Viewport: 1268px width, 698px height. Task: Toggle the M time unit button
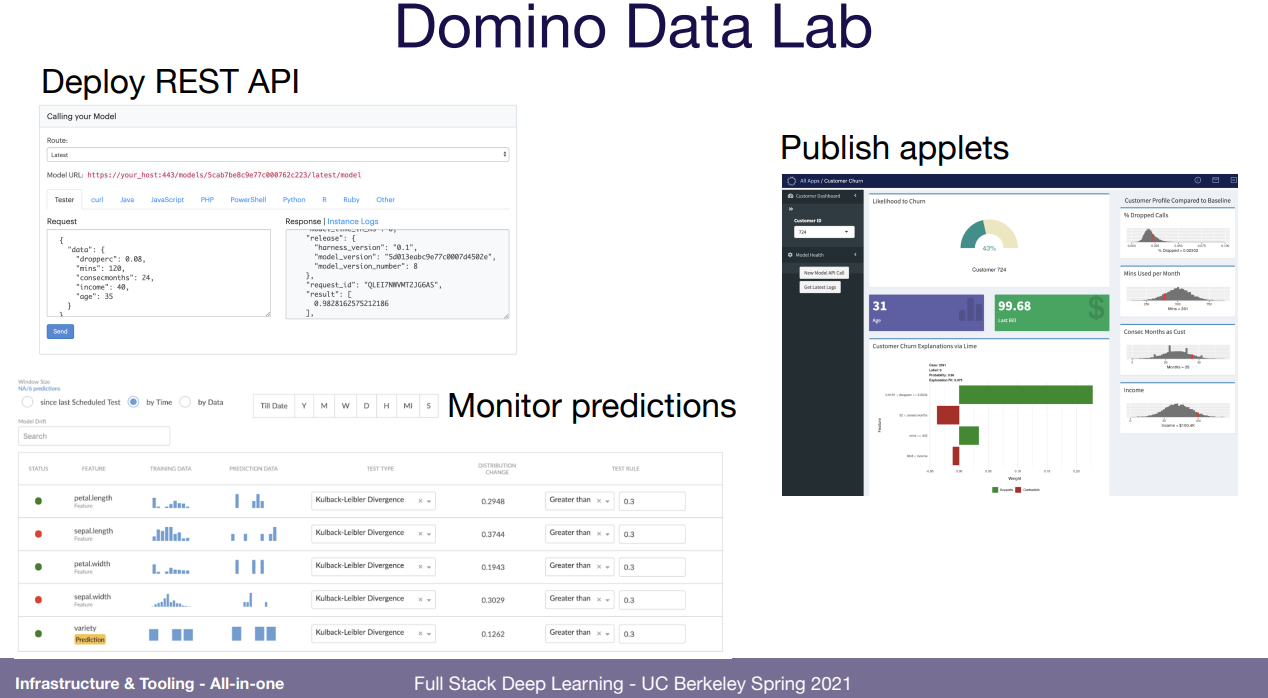click(324, 405)
